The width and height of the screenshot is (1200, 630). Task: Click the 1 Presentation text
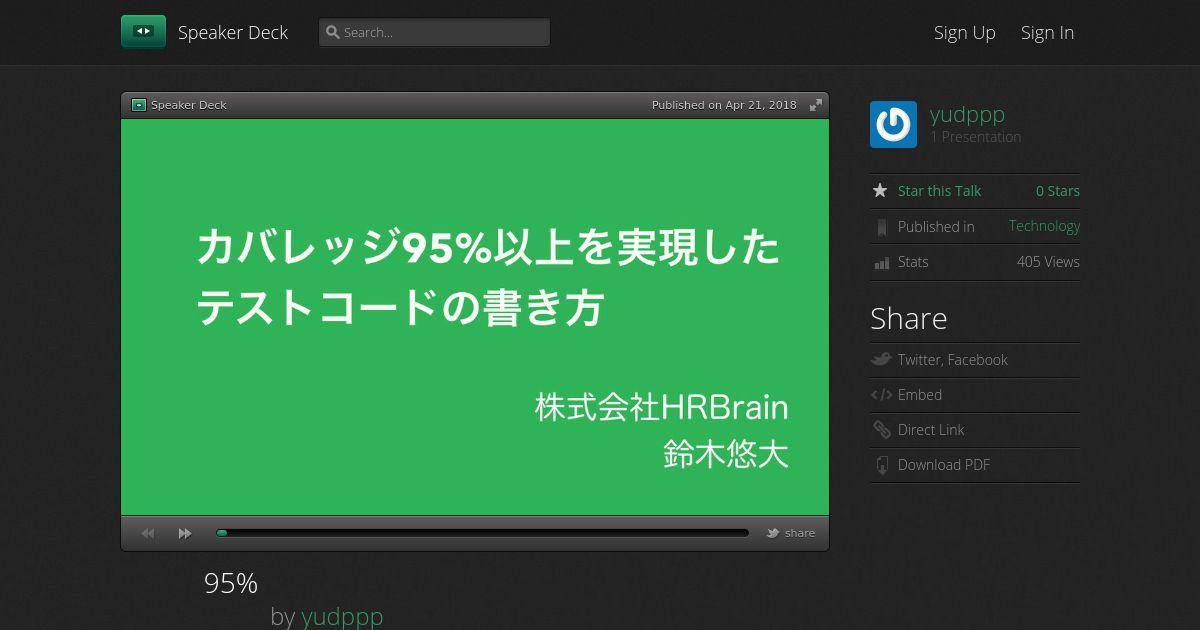[976, 137]
